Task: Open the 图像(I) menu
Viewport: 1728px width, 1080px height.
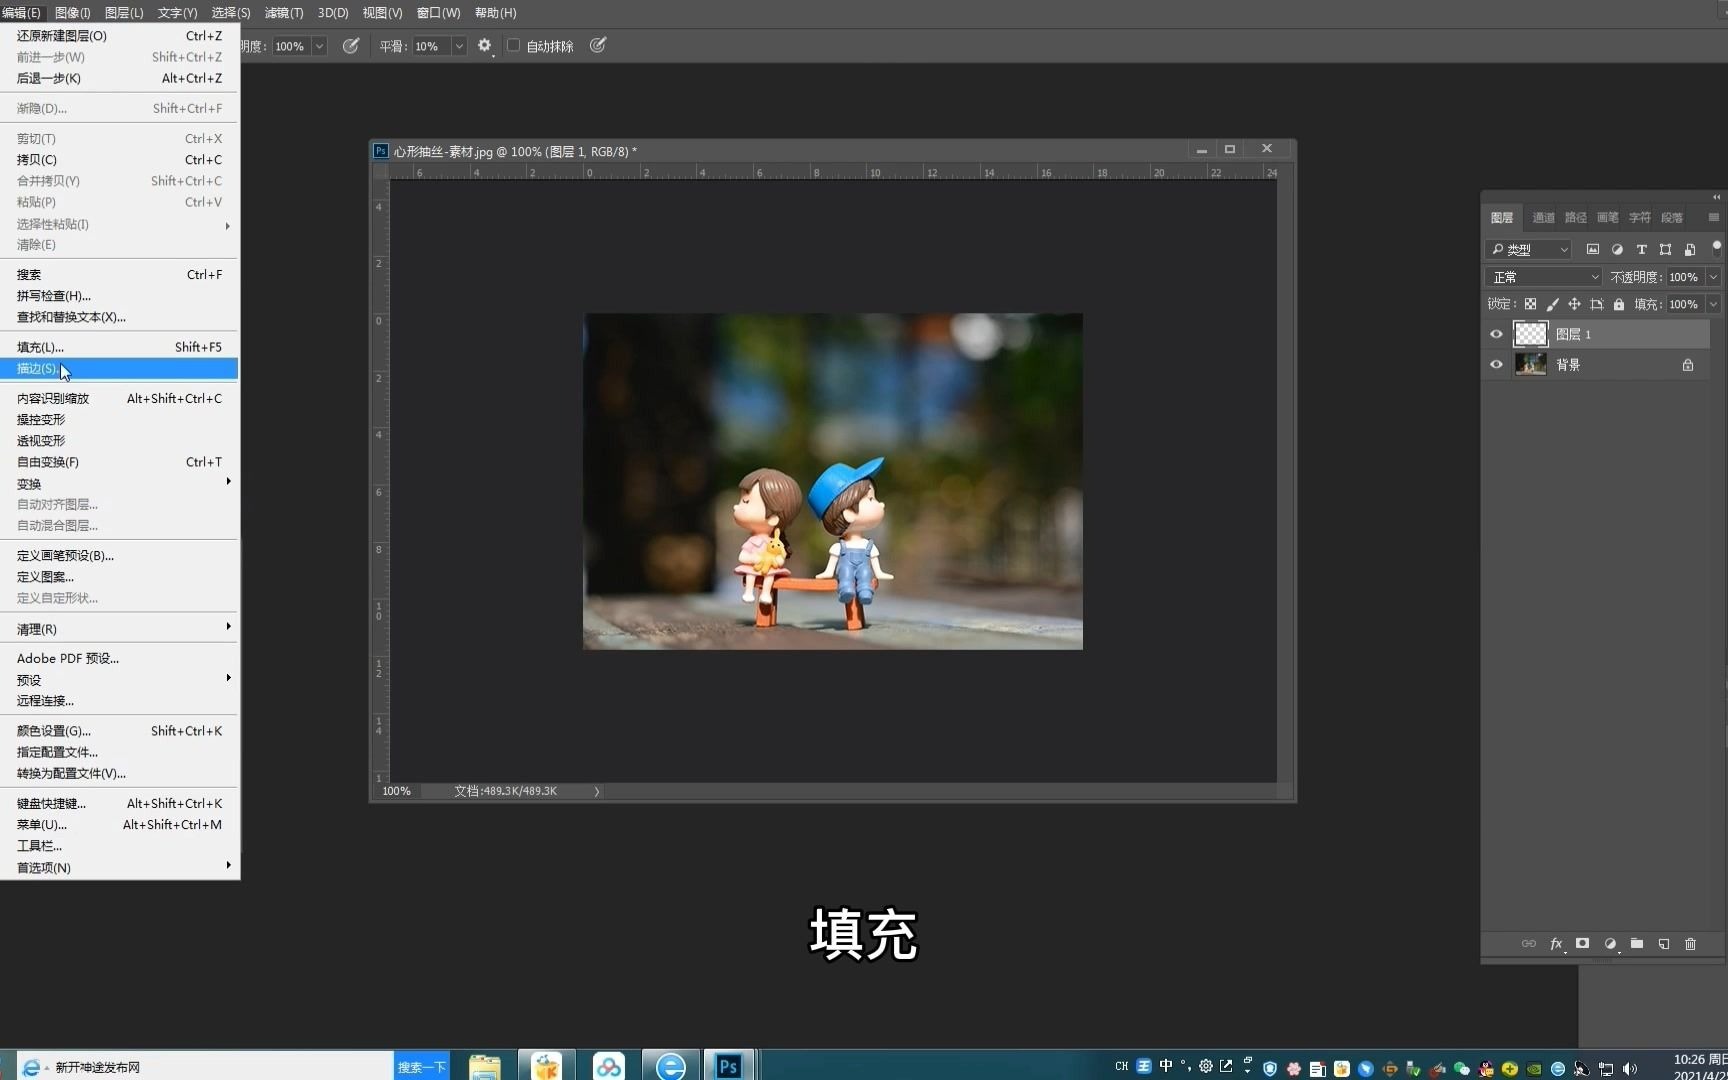Action: tap(72, 13)
